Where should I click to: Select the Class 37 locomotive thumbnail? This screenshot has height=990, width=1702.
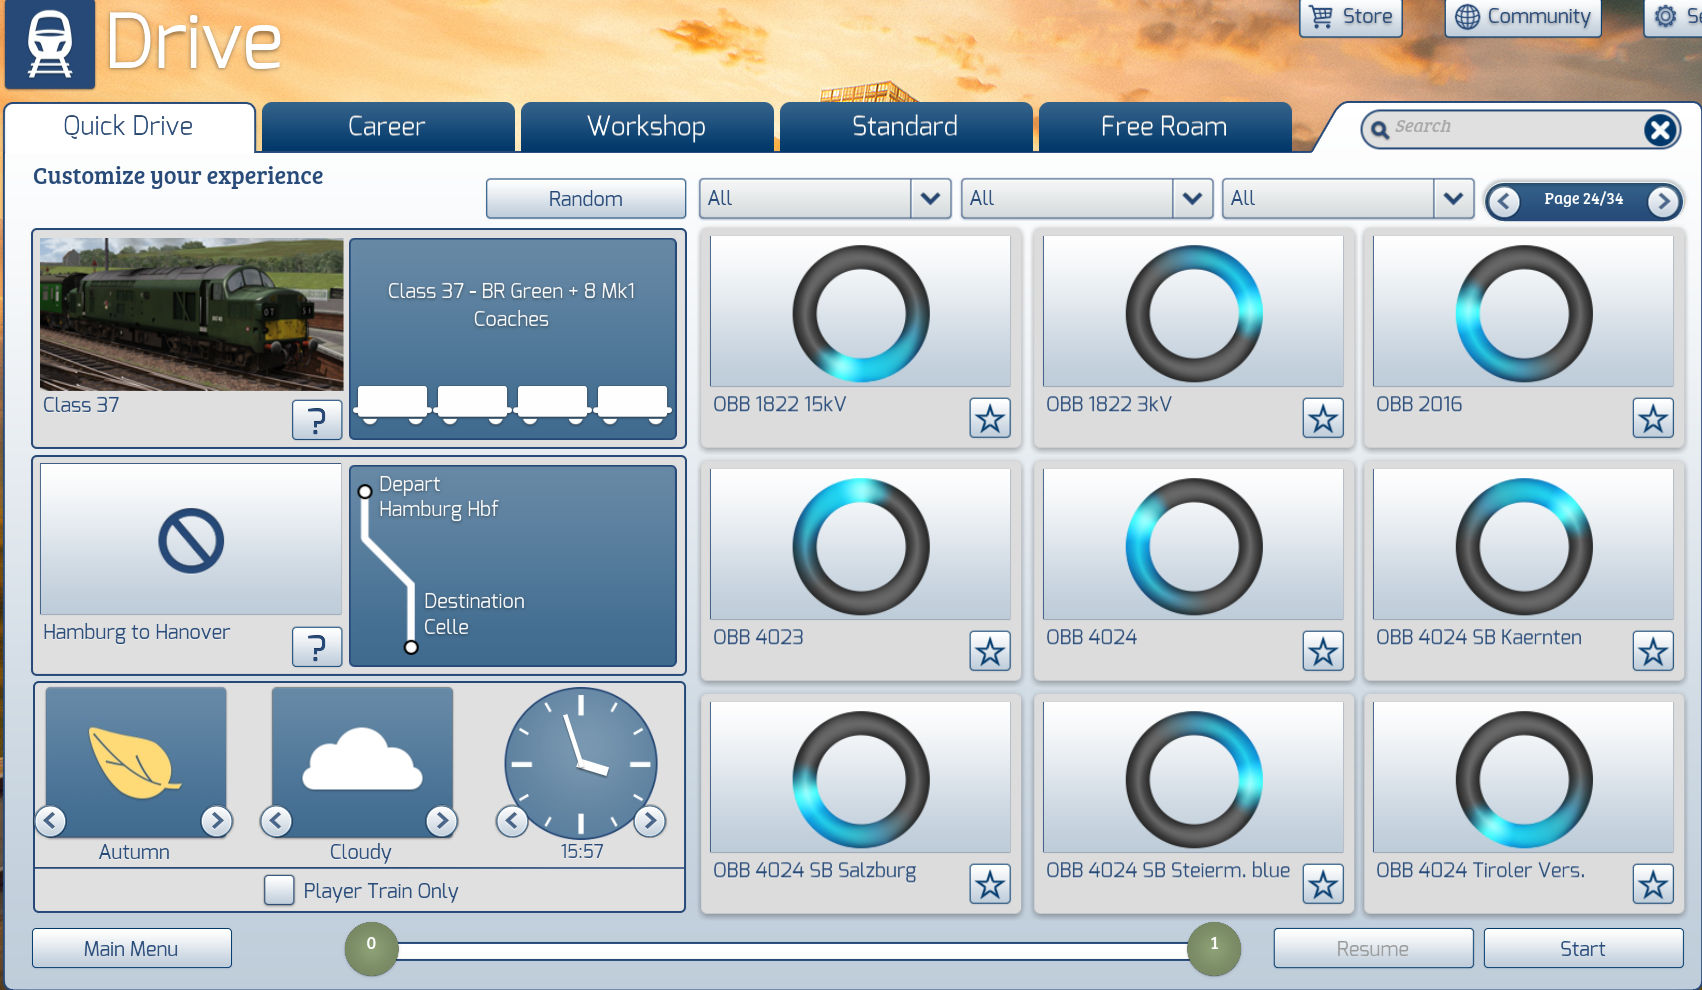[192, 314]
